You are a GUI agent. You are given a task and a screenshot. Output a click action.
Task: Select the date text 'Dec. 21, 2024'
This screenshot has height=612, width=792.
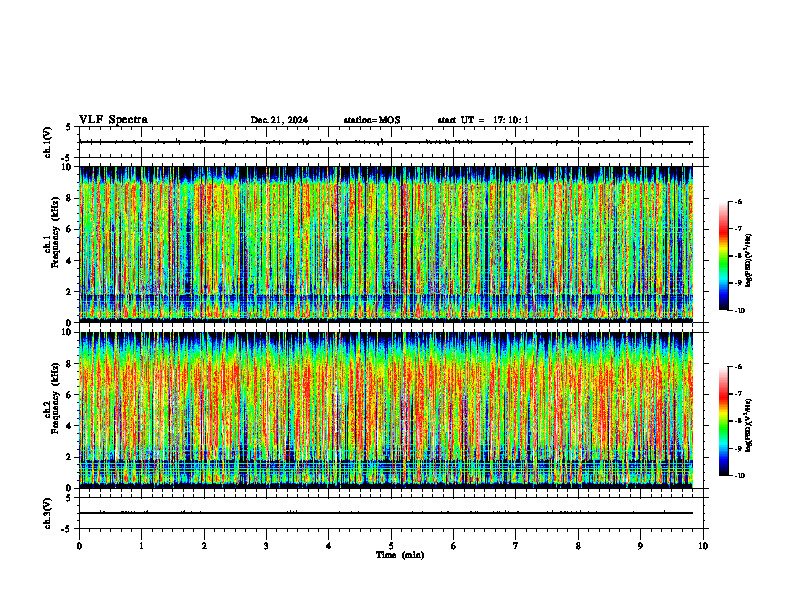pos(279,120)
